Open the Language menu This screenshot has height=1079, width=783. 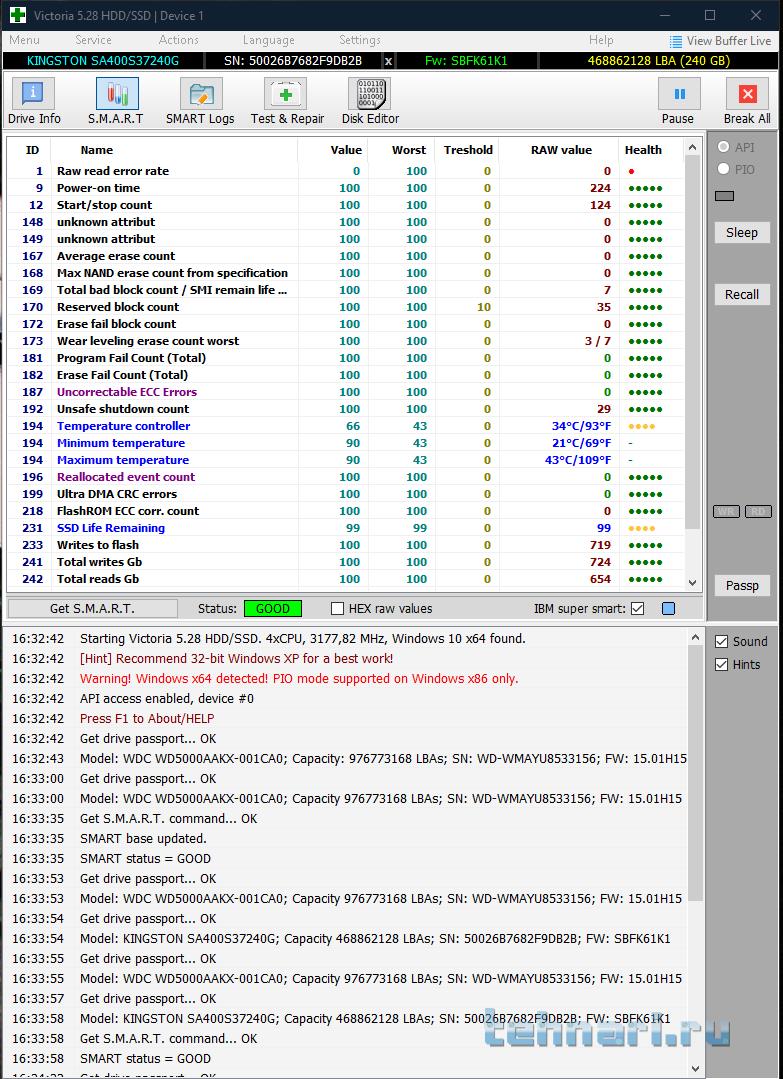[x=268, y=40]
